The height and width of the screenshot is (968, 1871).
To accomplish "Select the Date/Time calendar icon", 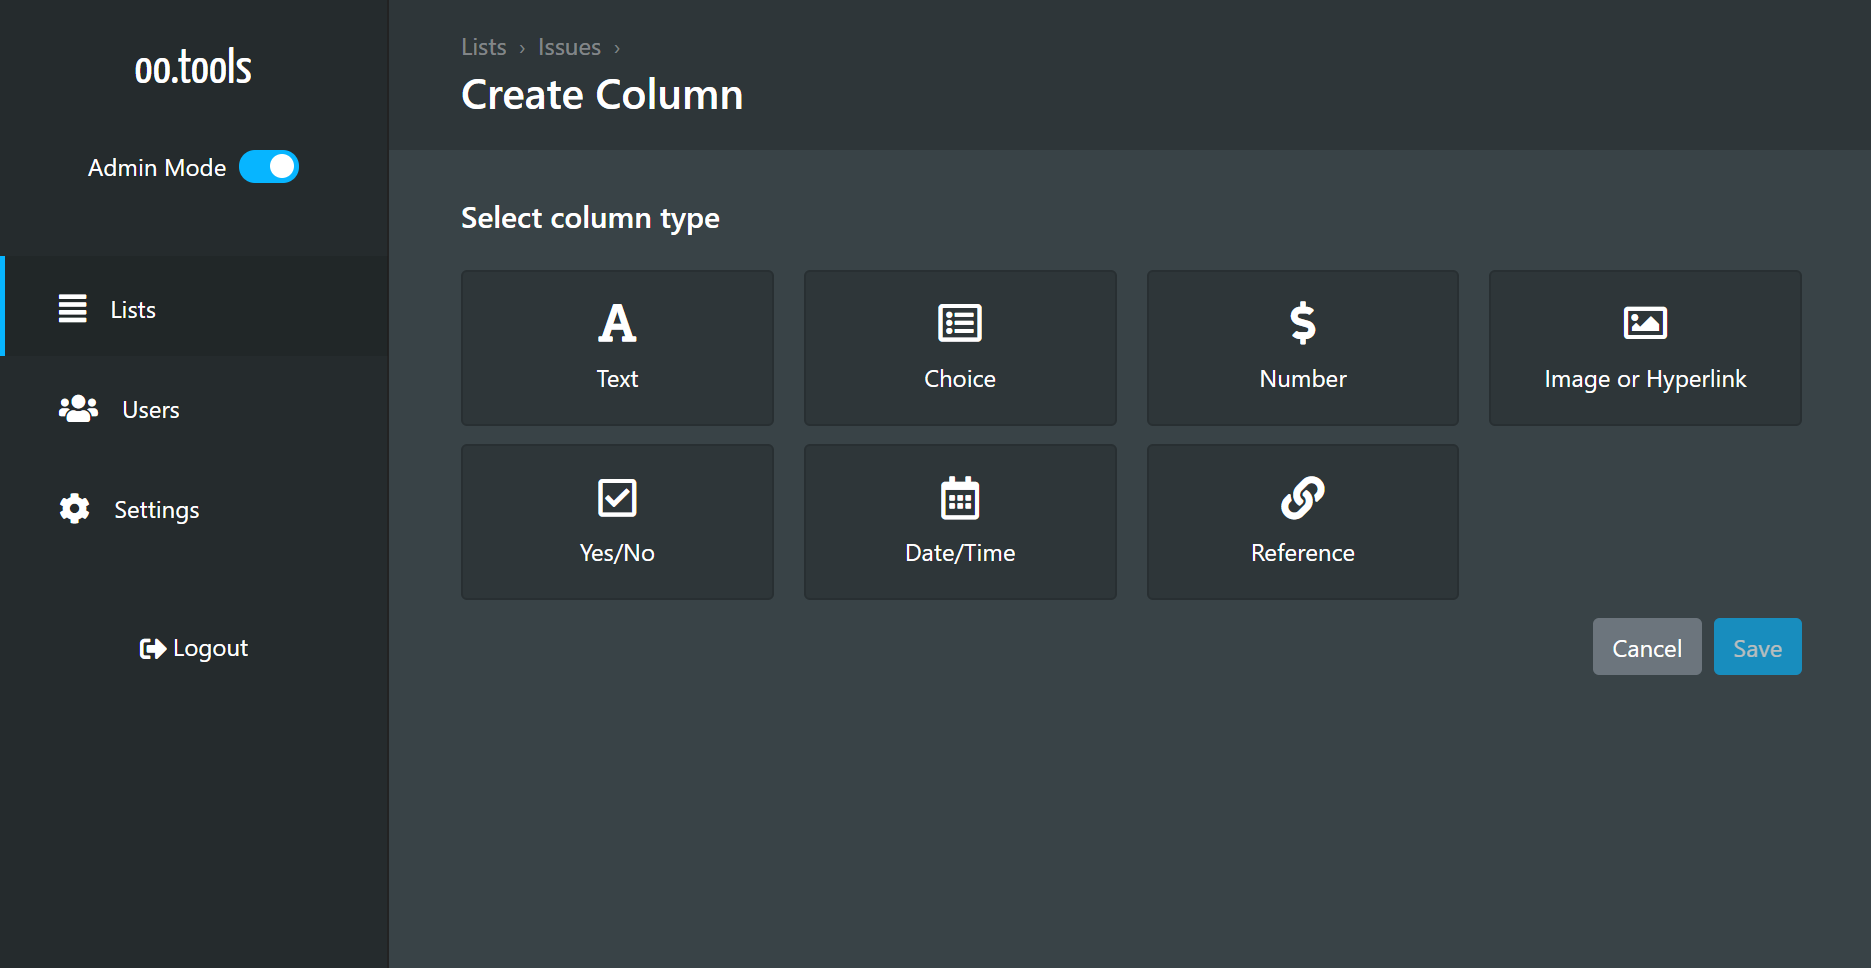I will click(959, 497).
